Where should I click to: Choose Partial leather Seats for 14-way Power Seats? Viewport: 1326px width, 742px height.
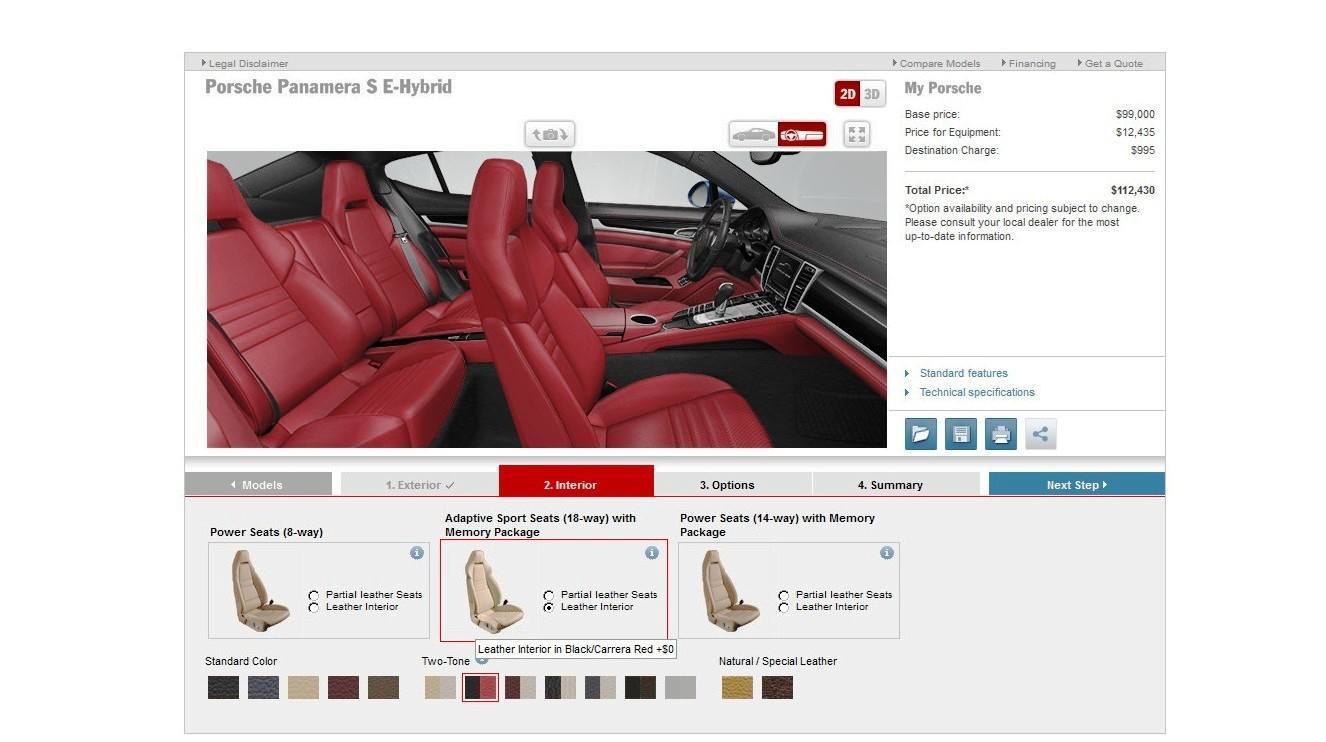tap(784, 595)
